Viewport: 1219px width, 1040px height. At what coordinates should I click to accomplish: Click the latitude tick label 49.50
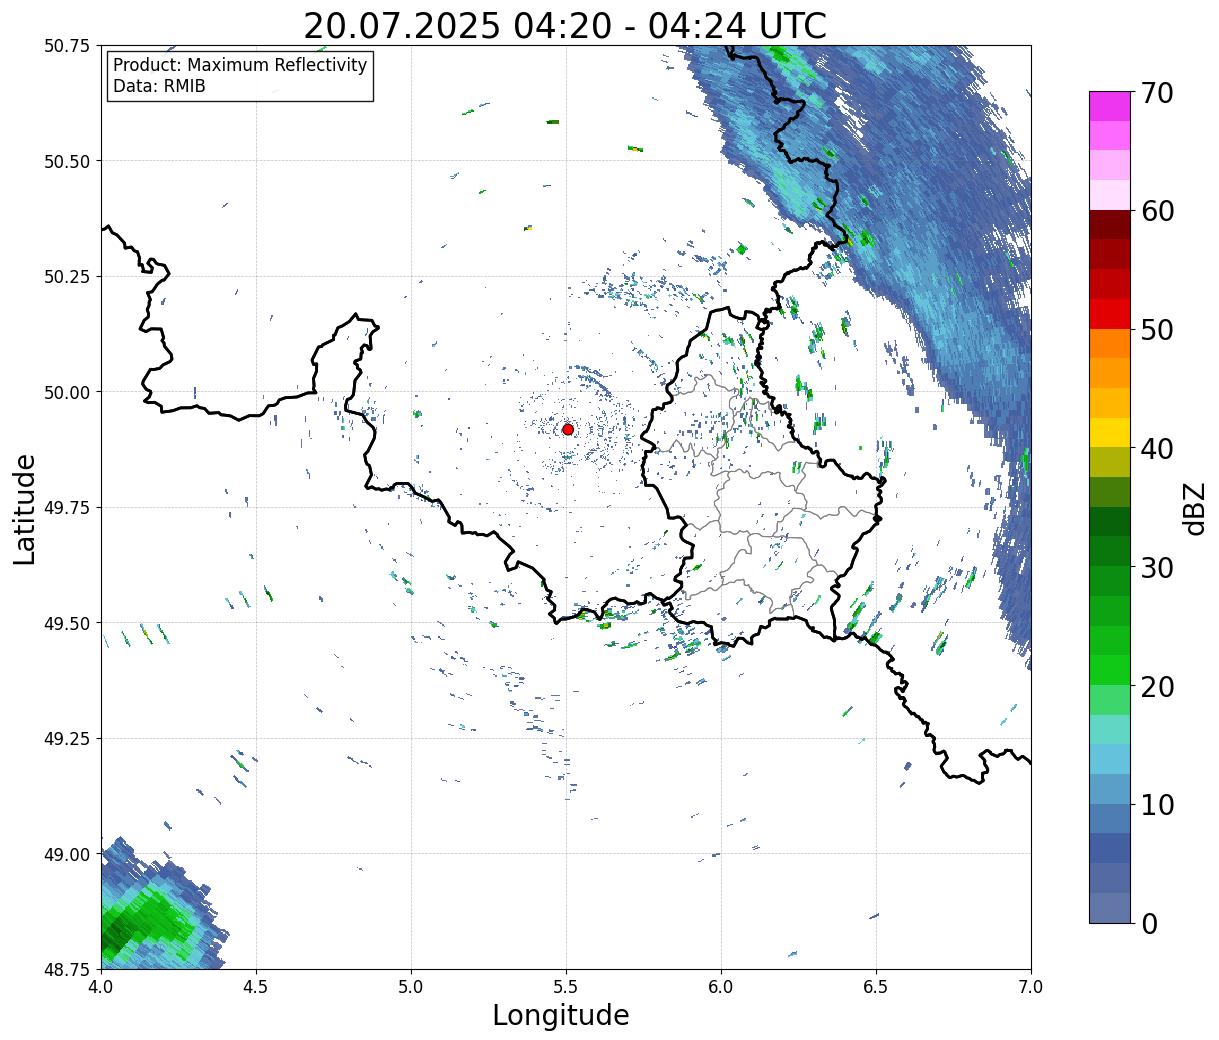(x=66, y=623)
